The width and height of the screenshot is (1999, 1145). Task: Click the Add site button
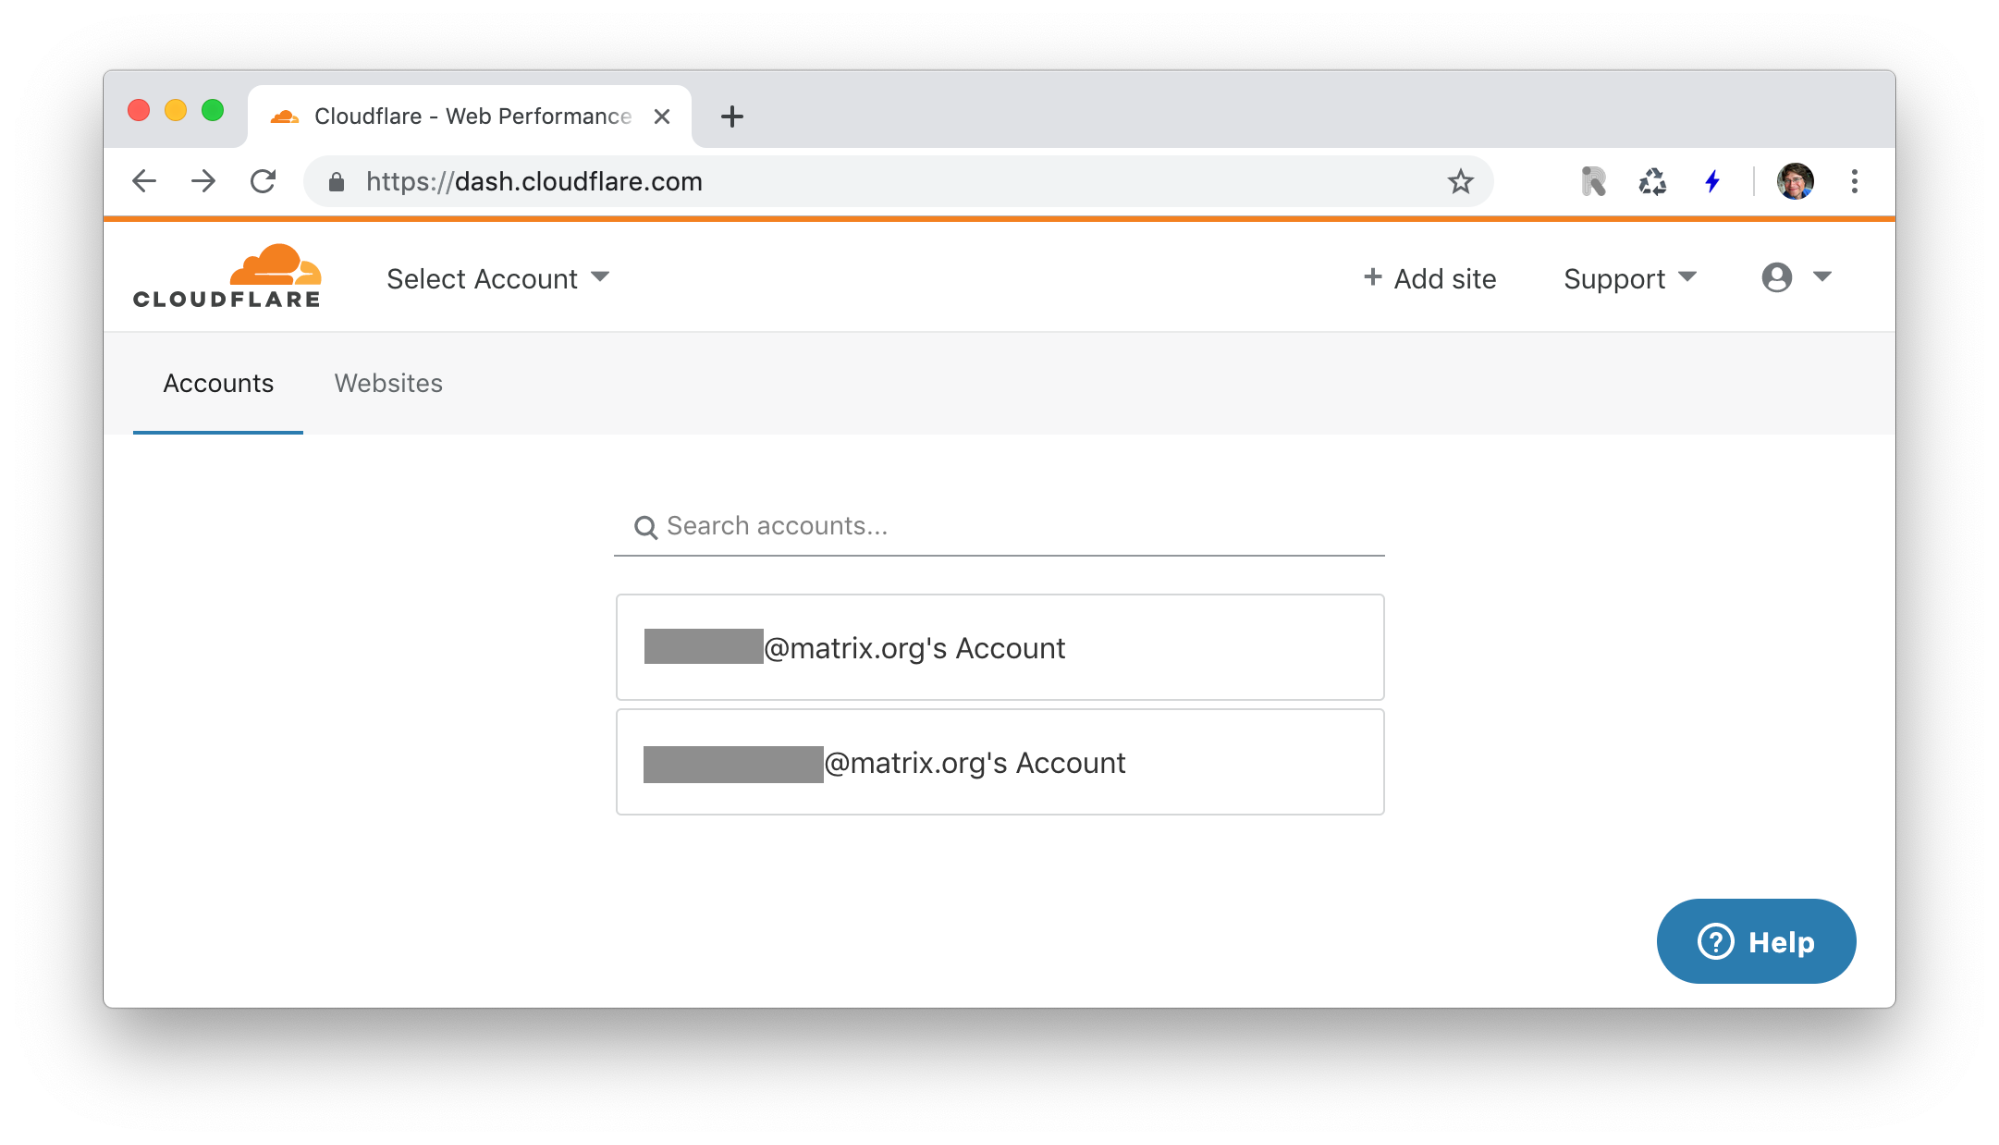point(1429,278)
